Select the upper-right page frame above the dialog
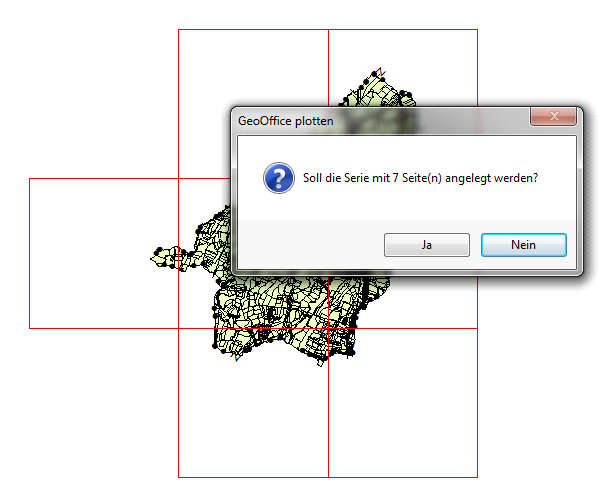The image size is (598, 489). 403,68
